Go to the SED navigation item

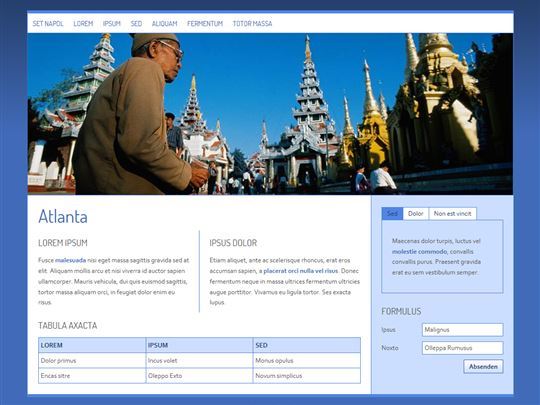pos(136,23)
